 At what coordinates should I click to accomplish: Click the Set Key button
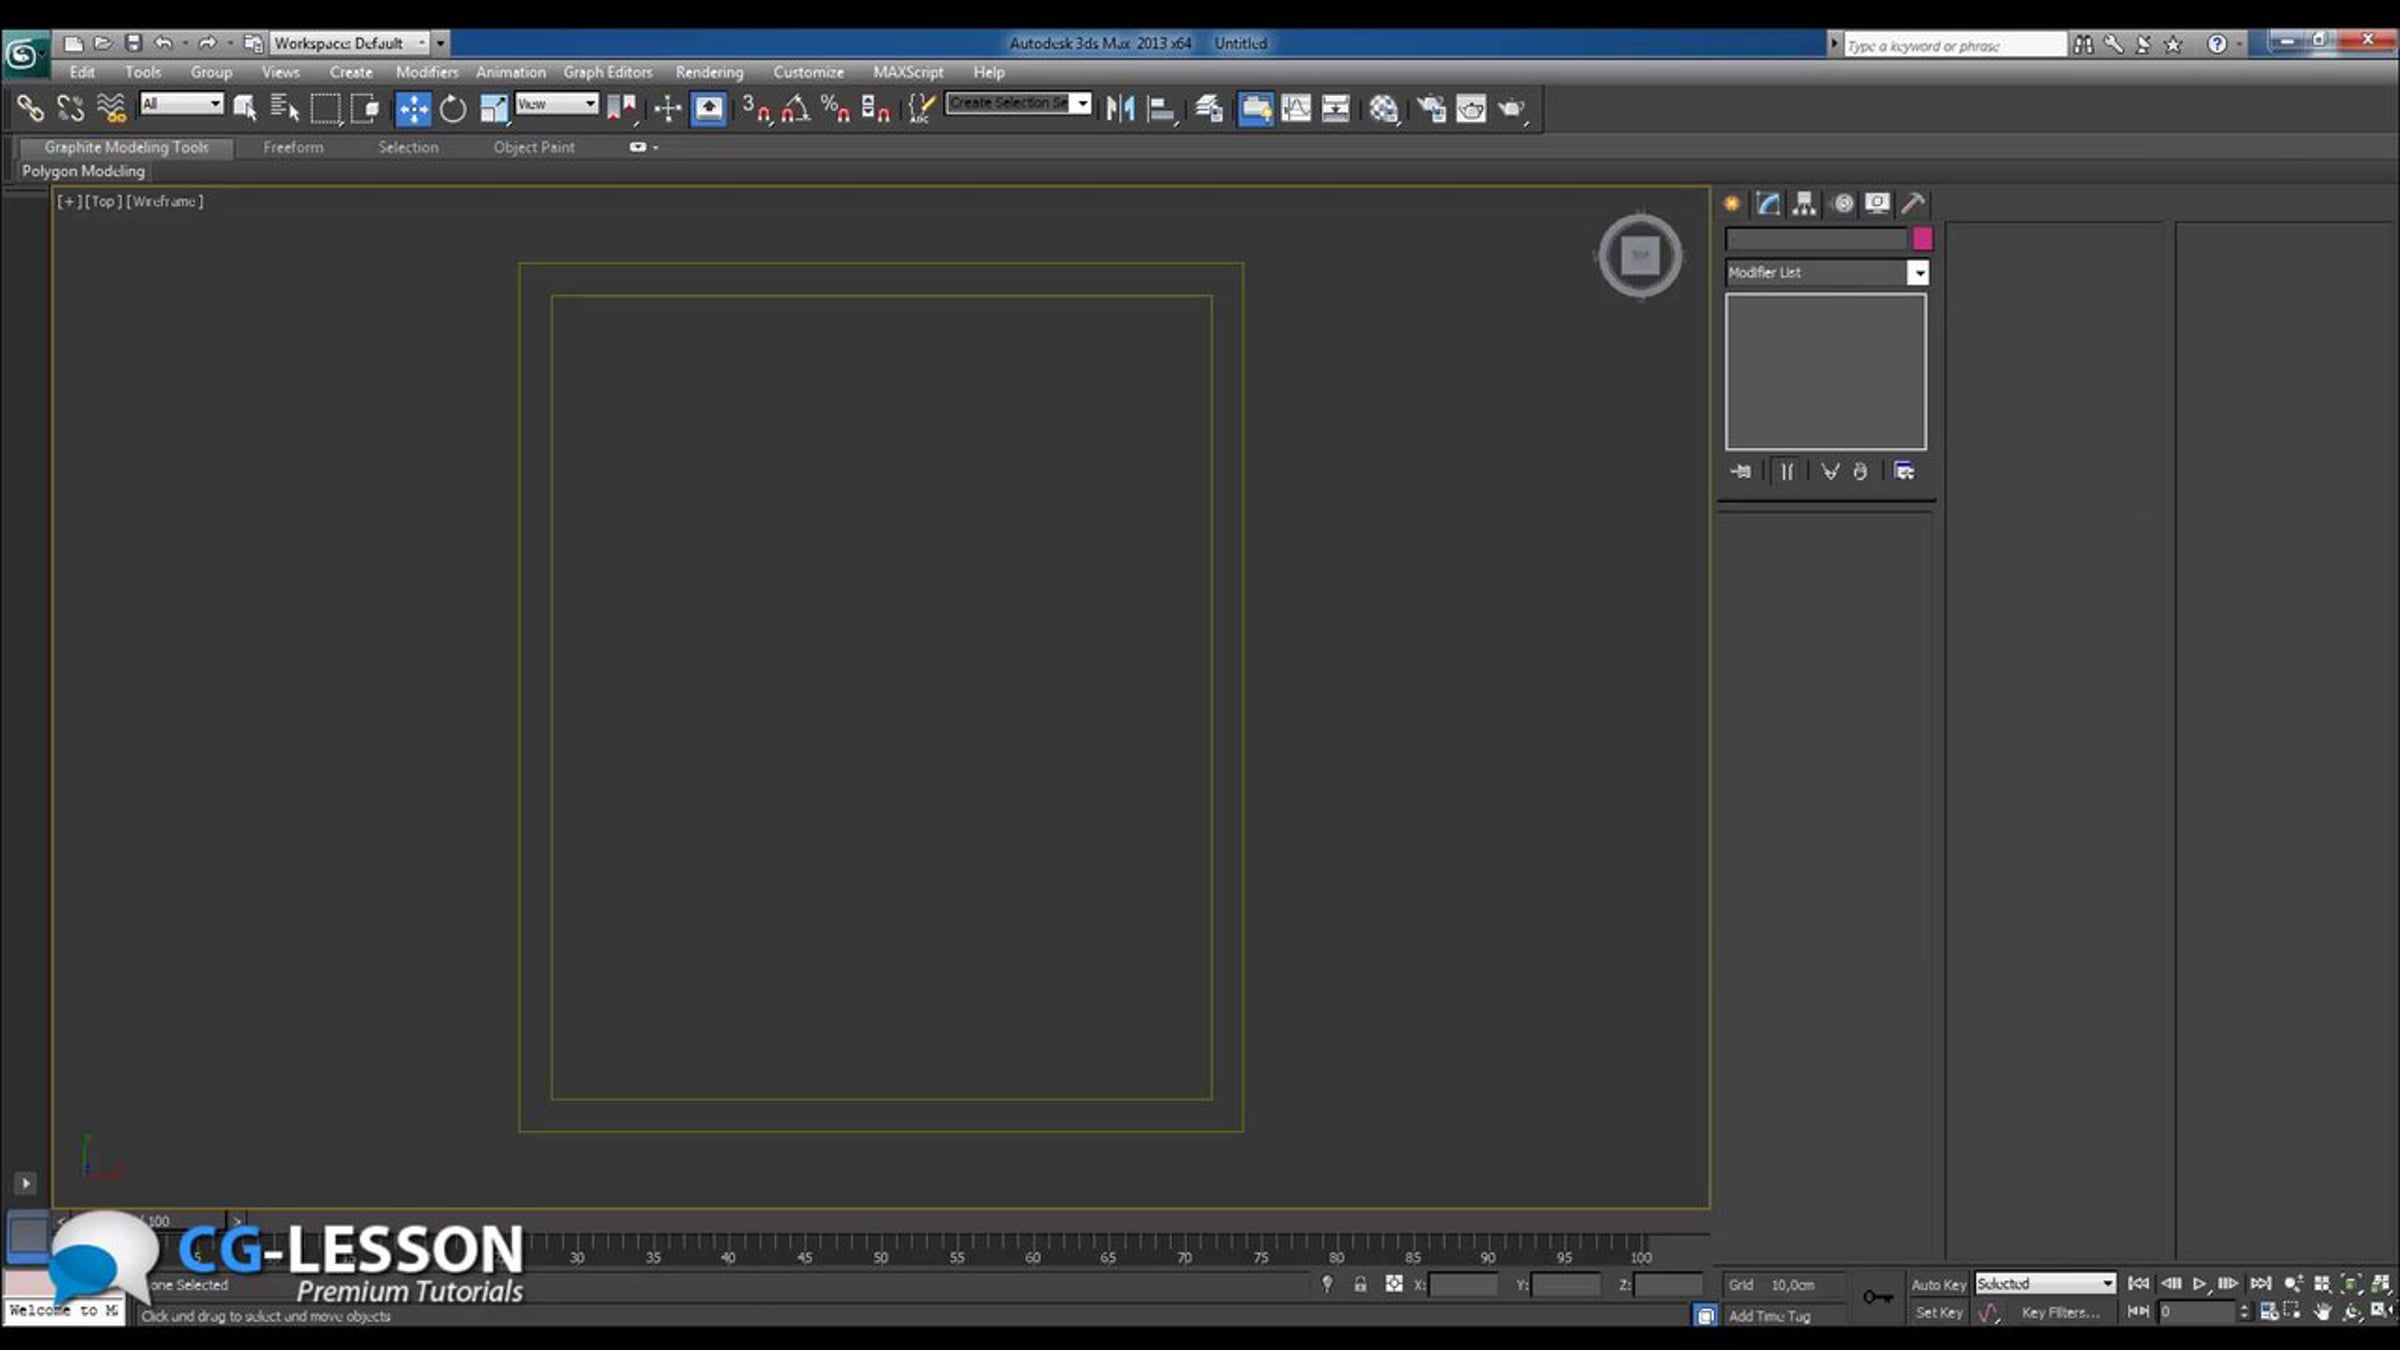[1938, 1313]
